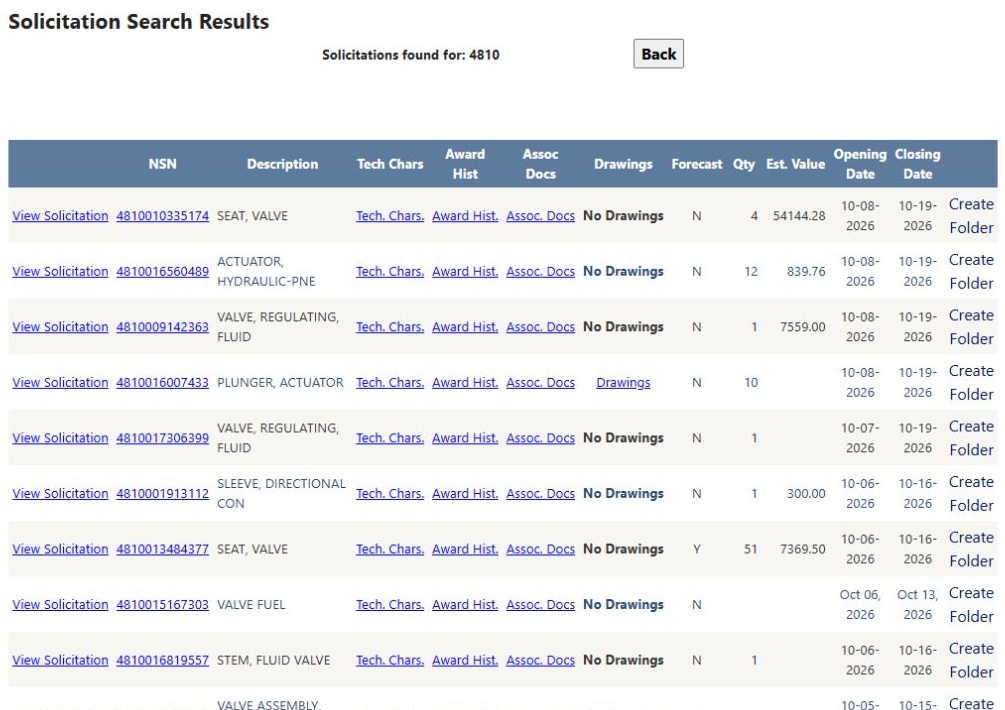Open NSN link 4810016007433

pyautogui.click(x=162, y=383)
